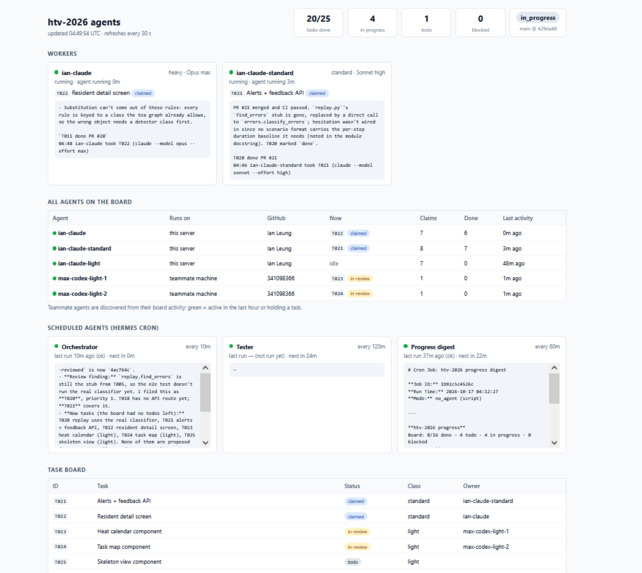
Task: Click the claimed status of Alerts + feedback API task
Action: coord(356,501)
